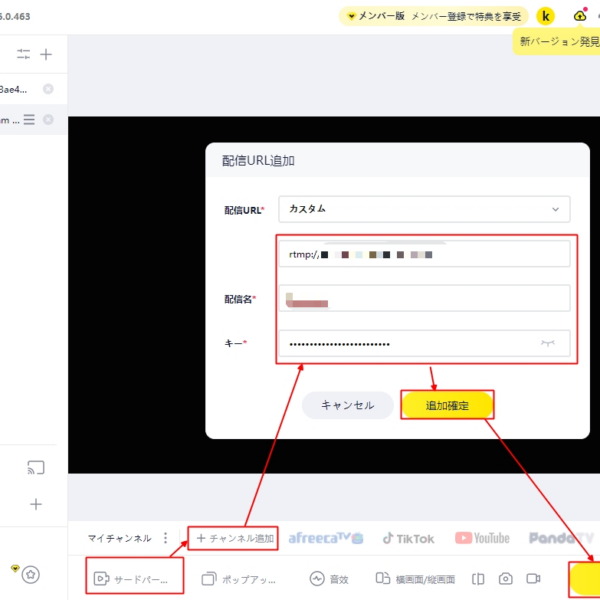Open the star badge icon at bottom left
600x600 pixels.
pos(31,574)
